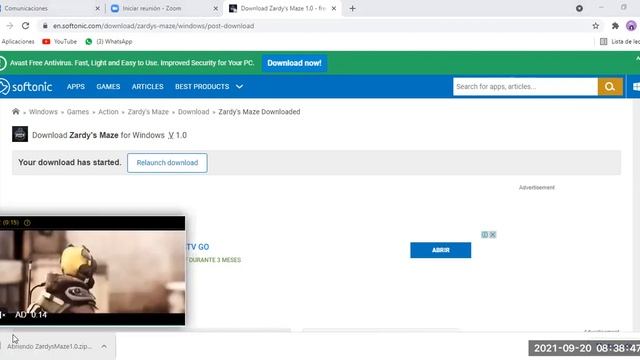
Task: Open the Chrome extensions puzzle icon
Action: point(615,26)
